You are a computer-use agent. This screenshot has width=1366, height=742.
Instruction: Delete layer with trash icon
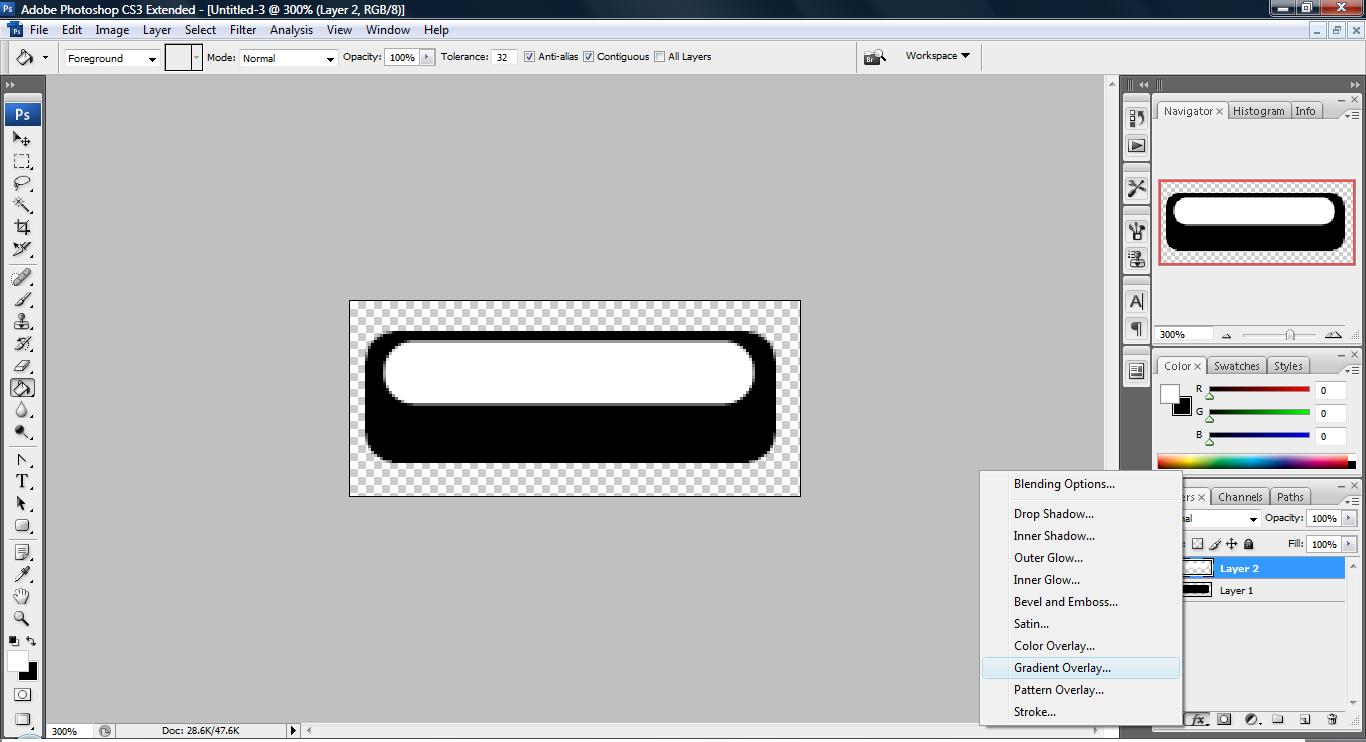point(1332,719)
